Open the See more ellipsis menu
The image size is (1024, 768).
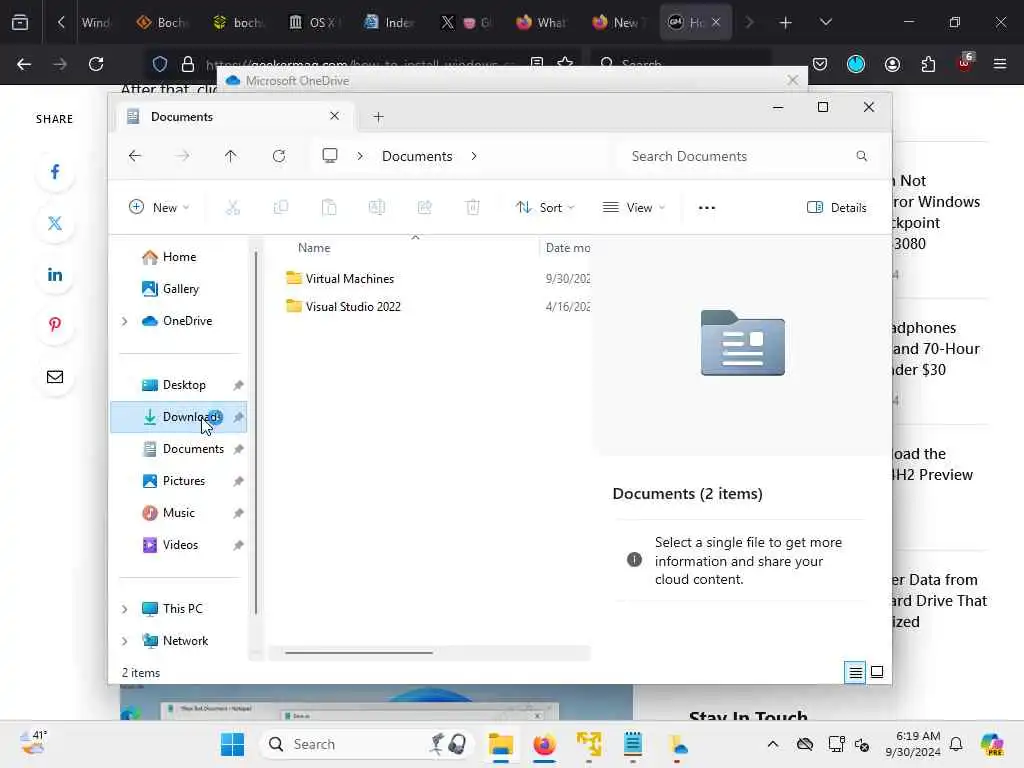pos(707,208)
